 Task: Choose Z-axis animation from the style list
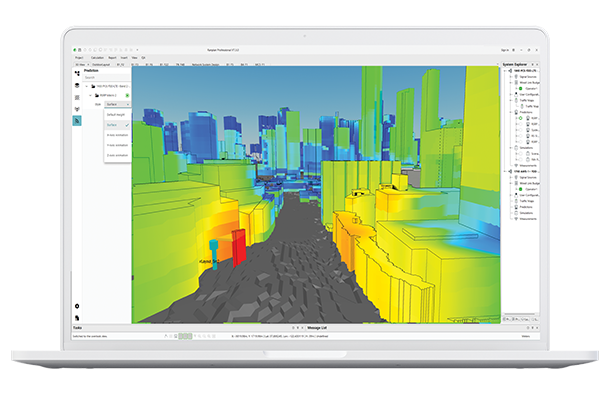coord(117,155)
